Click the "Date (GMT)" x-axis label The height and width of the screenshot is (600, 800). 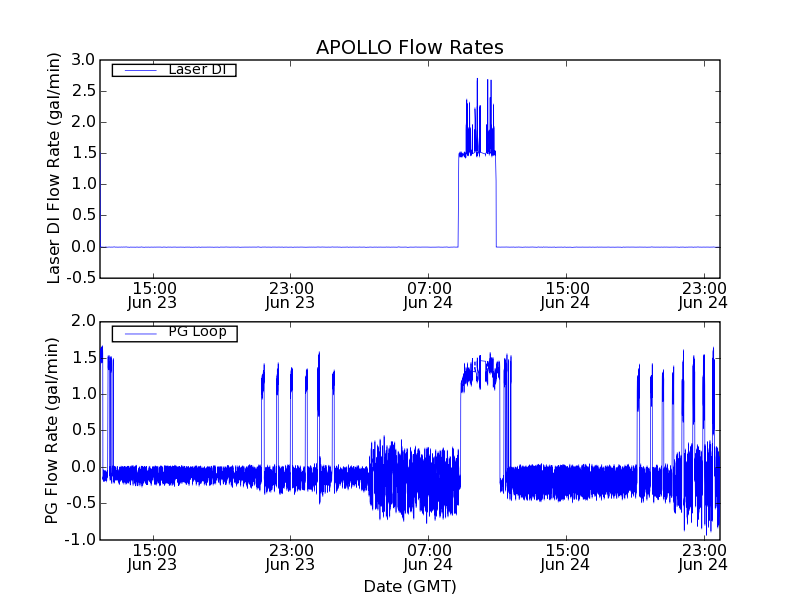(x=410, y=586)
